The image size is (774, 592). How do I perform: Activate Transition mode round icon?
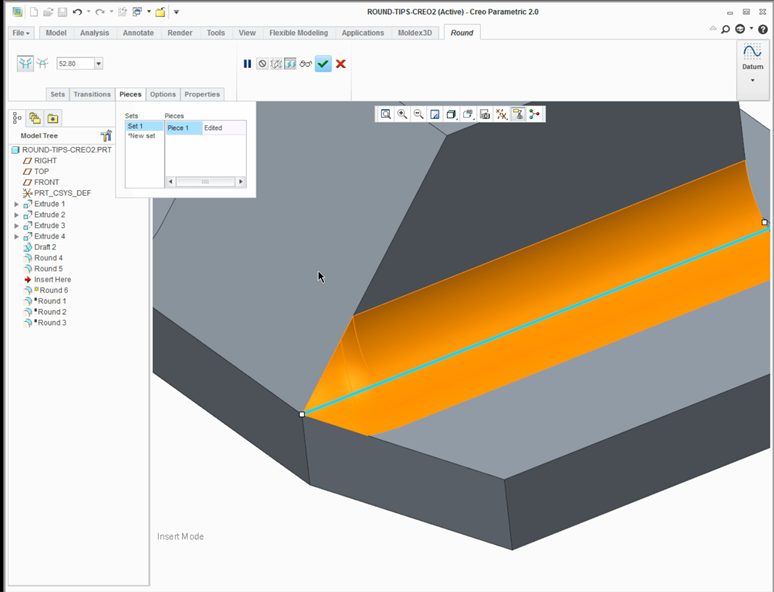coord(43,63)
